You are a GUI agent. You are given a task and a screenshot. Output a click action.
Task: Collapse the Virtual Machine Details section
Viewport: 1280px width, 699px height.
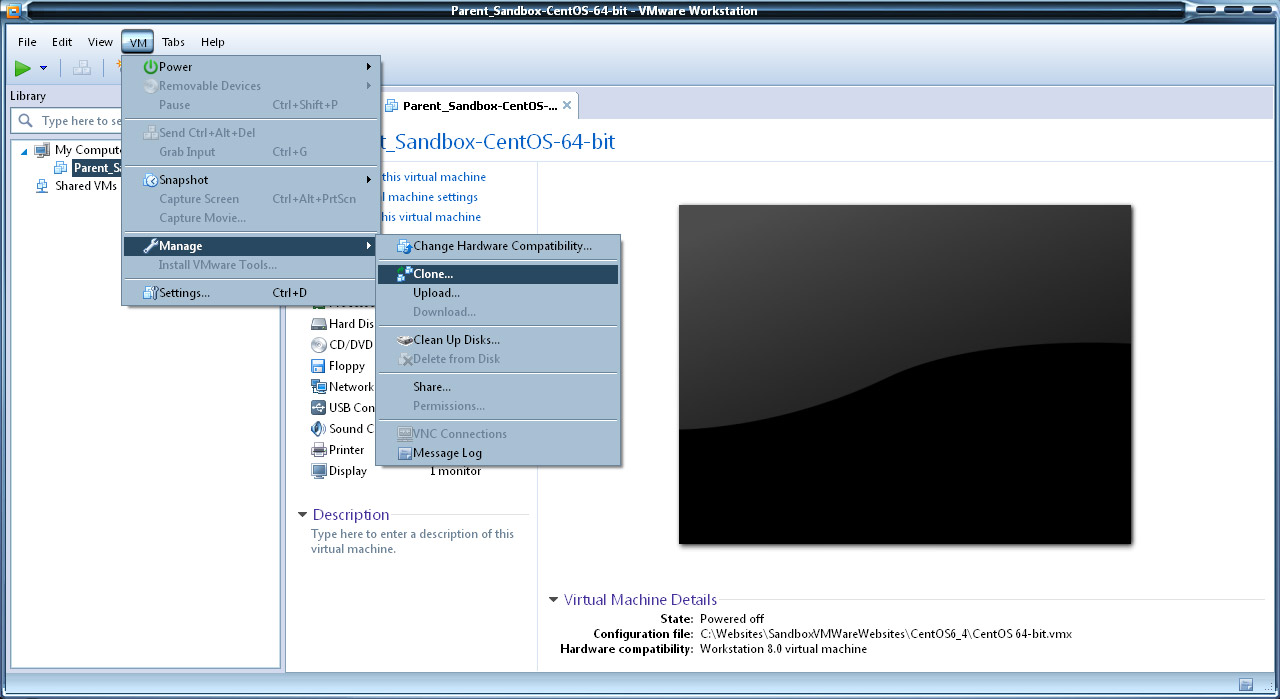pos(554,600)
